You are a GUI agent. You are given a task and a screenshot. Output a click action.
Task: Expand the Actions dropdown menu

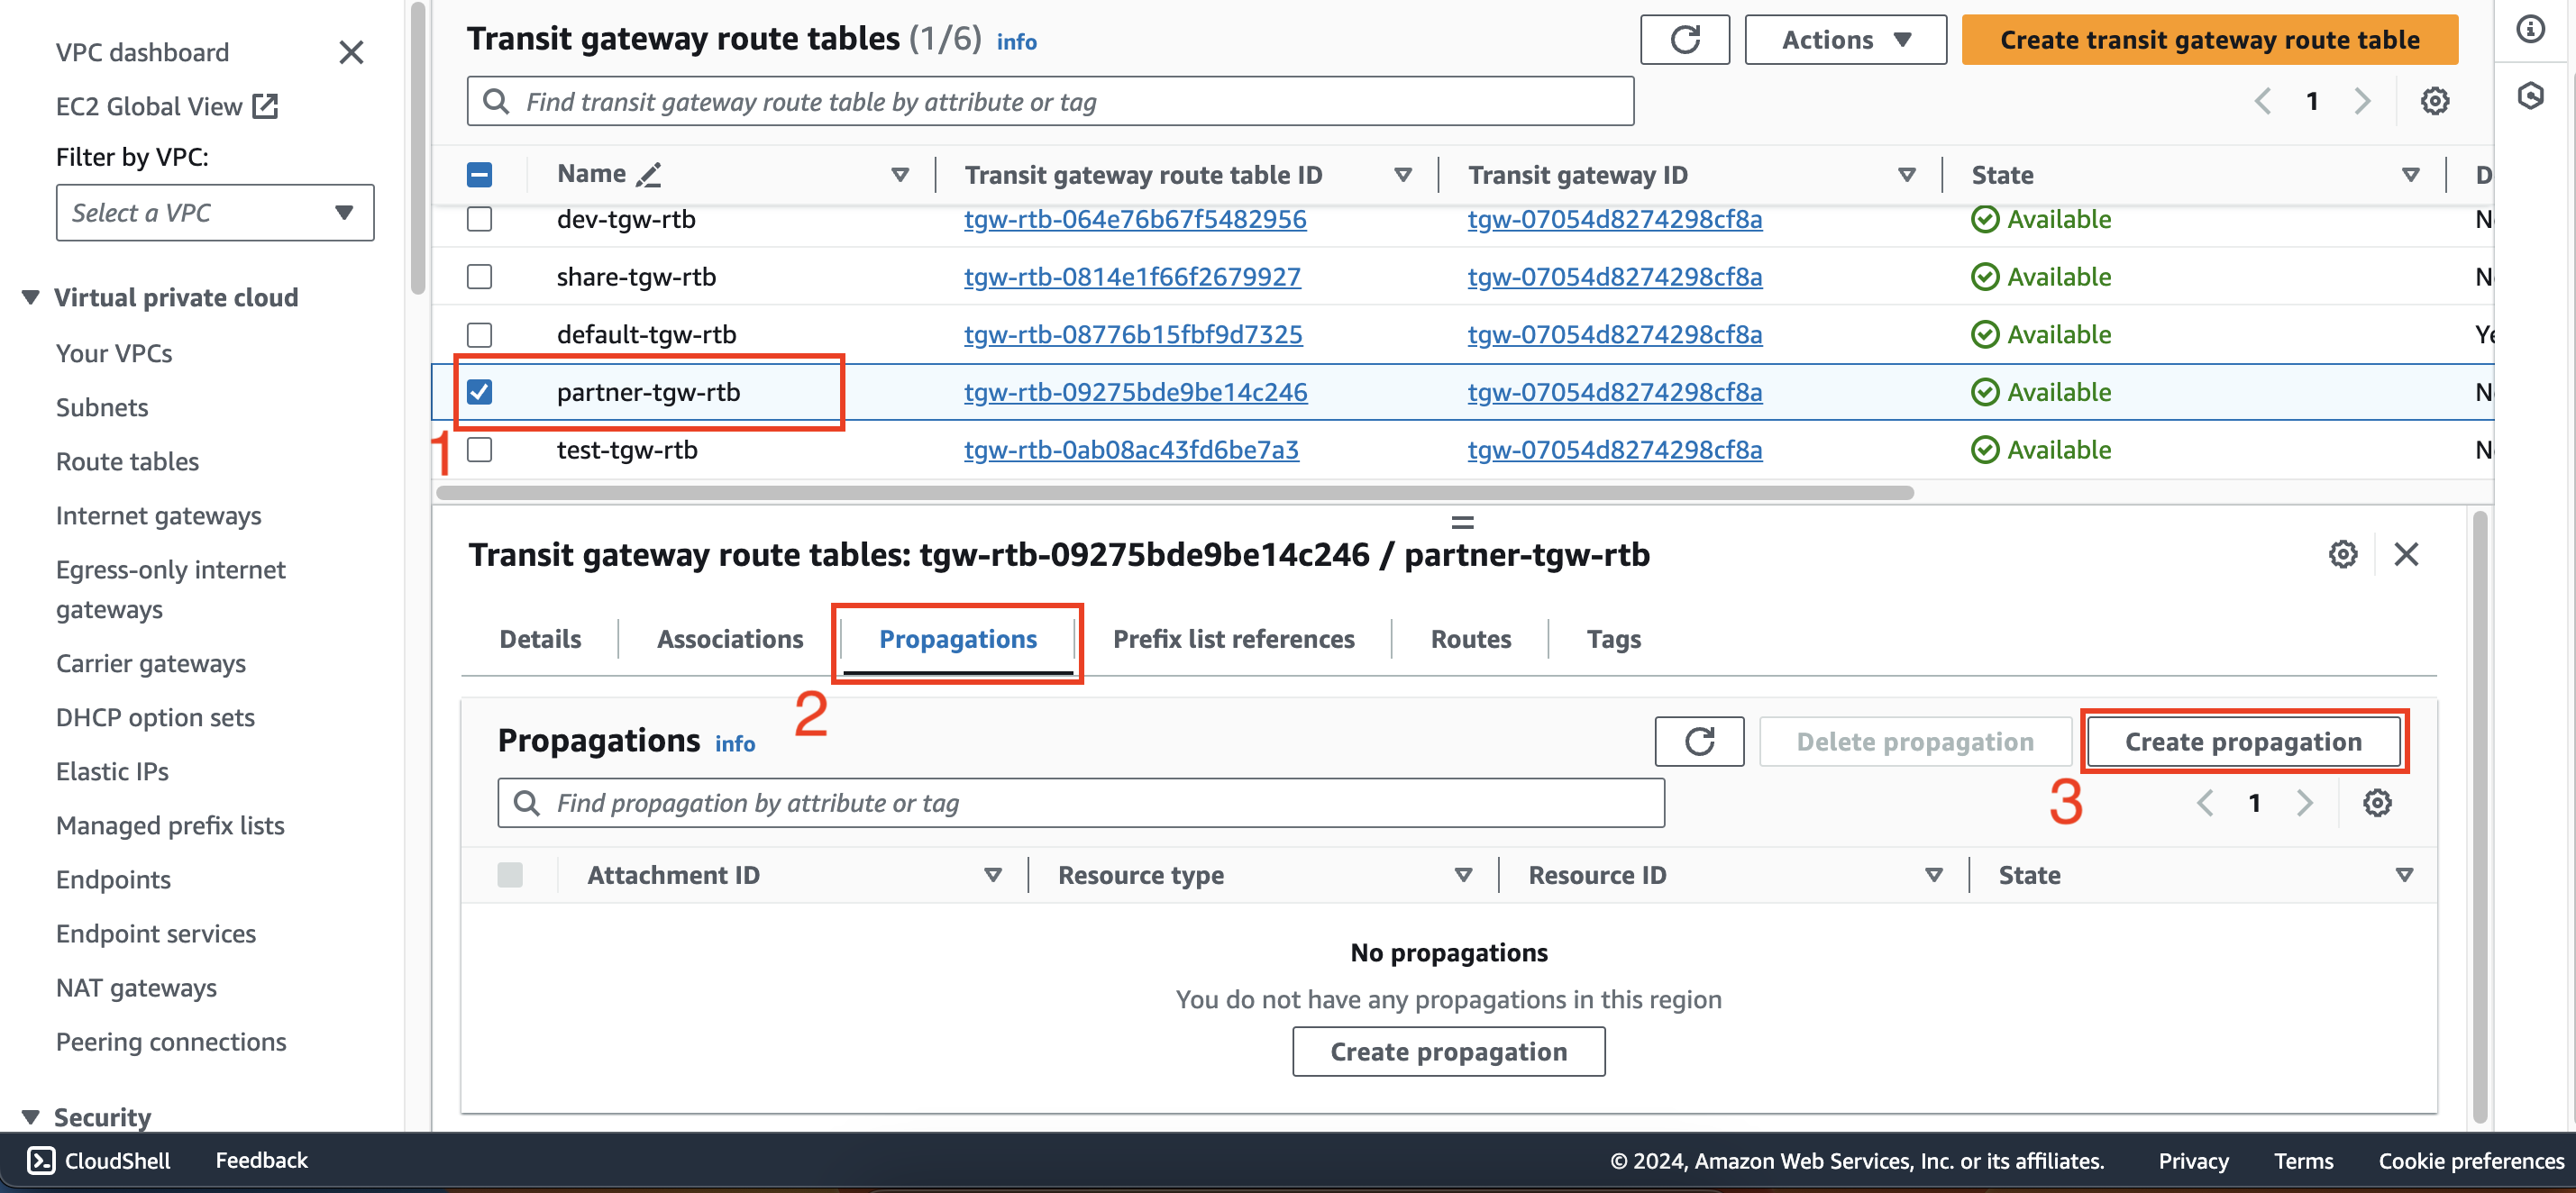(x=1841, y=38)
